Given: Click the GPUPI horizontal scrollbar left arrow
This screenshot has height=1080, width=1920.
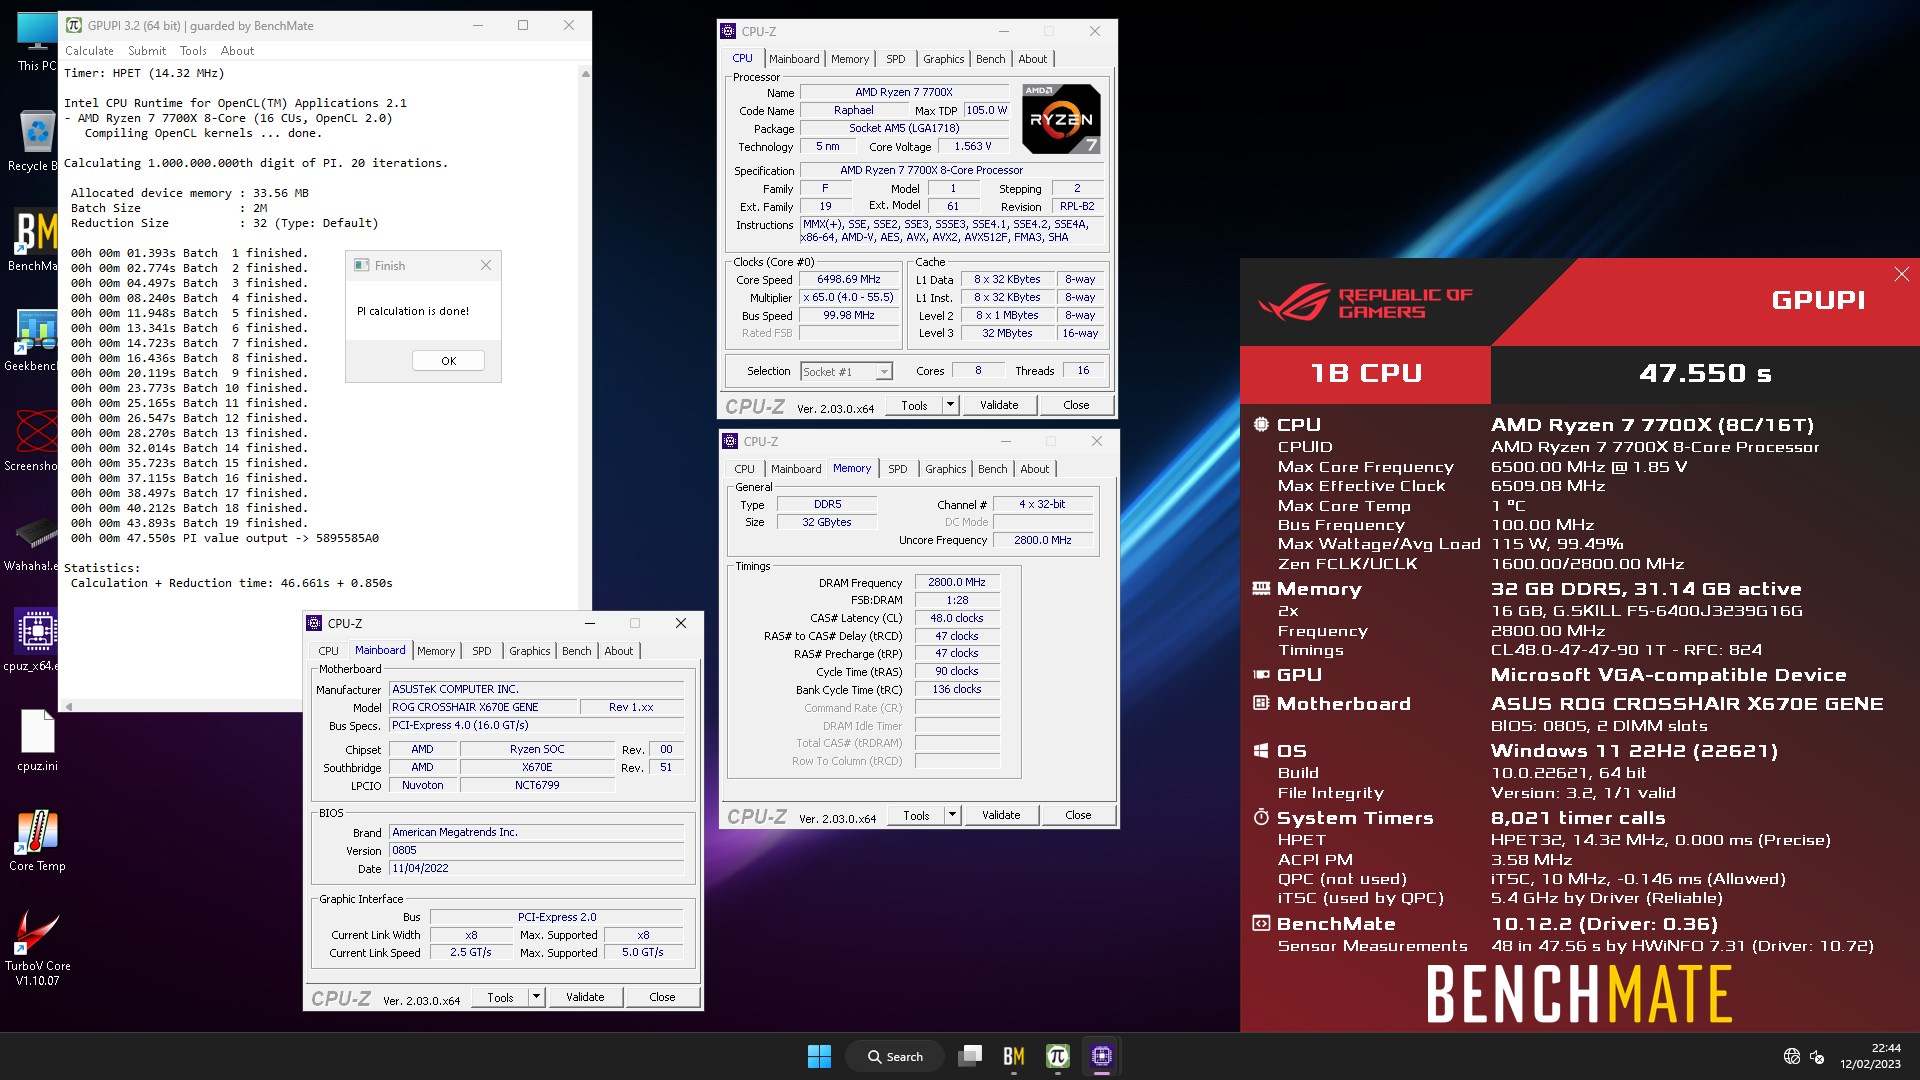Looking at the screenshot, I should (69, 706).
